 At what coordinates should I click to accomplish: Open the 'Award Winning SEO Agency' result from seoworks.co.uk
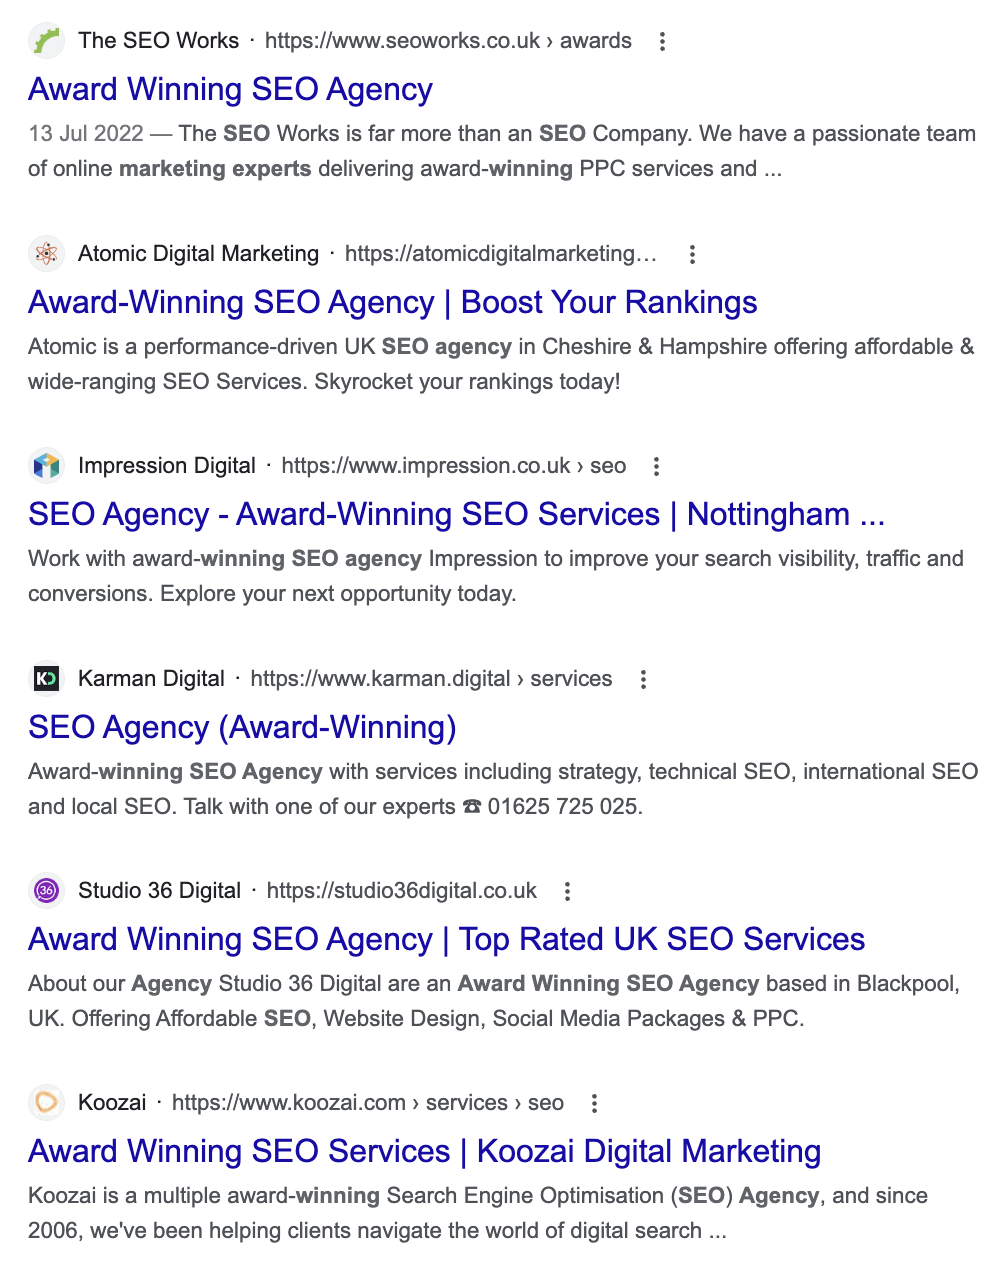tap(230, 90)
